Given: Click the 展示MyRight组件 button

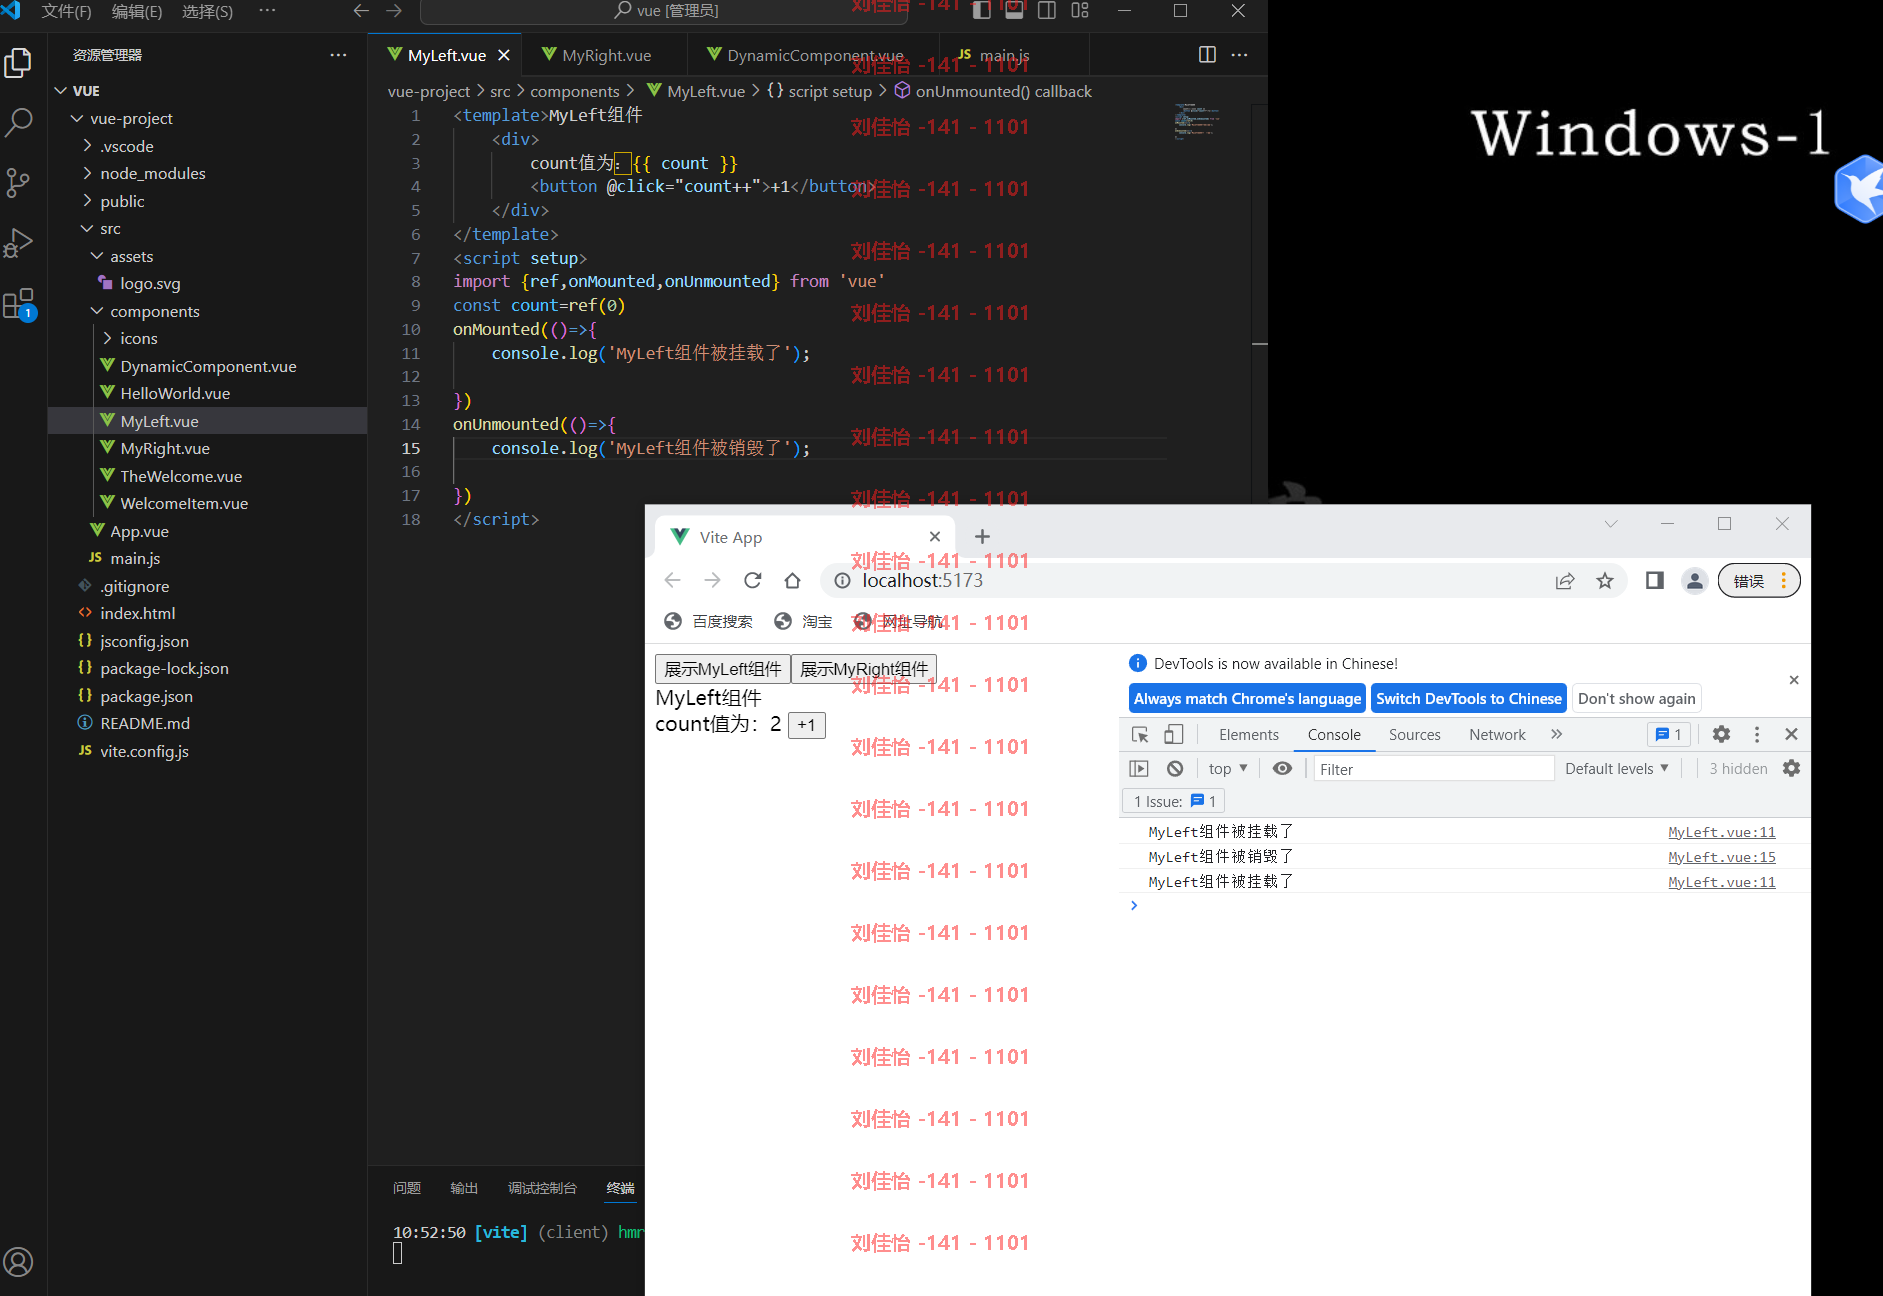Looking at the screenshot, I should click(x=864, y=669).
